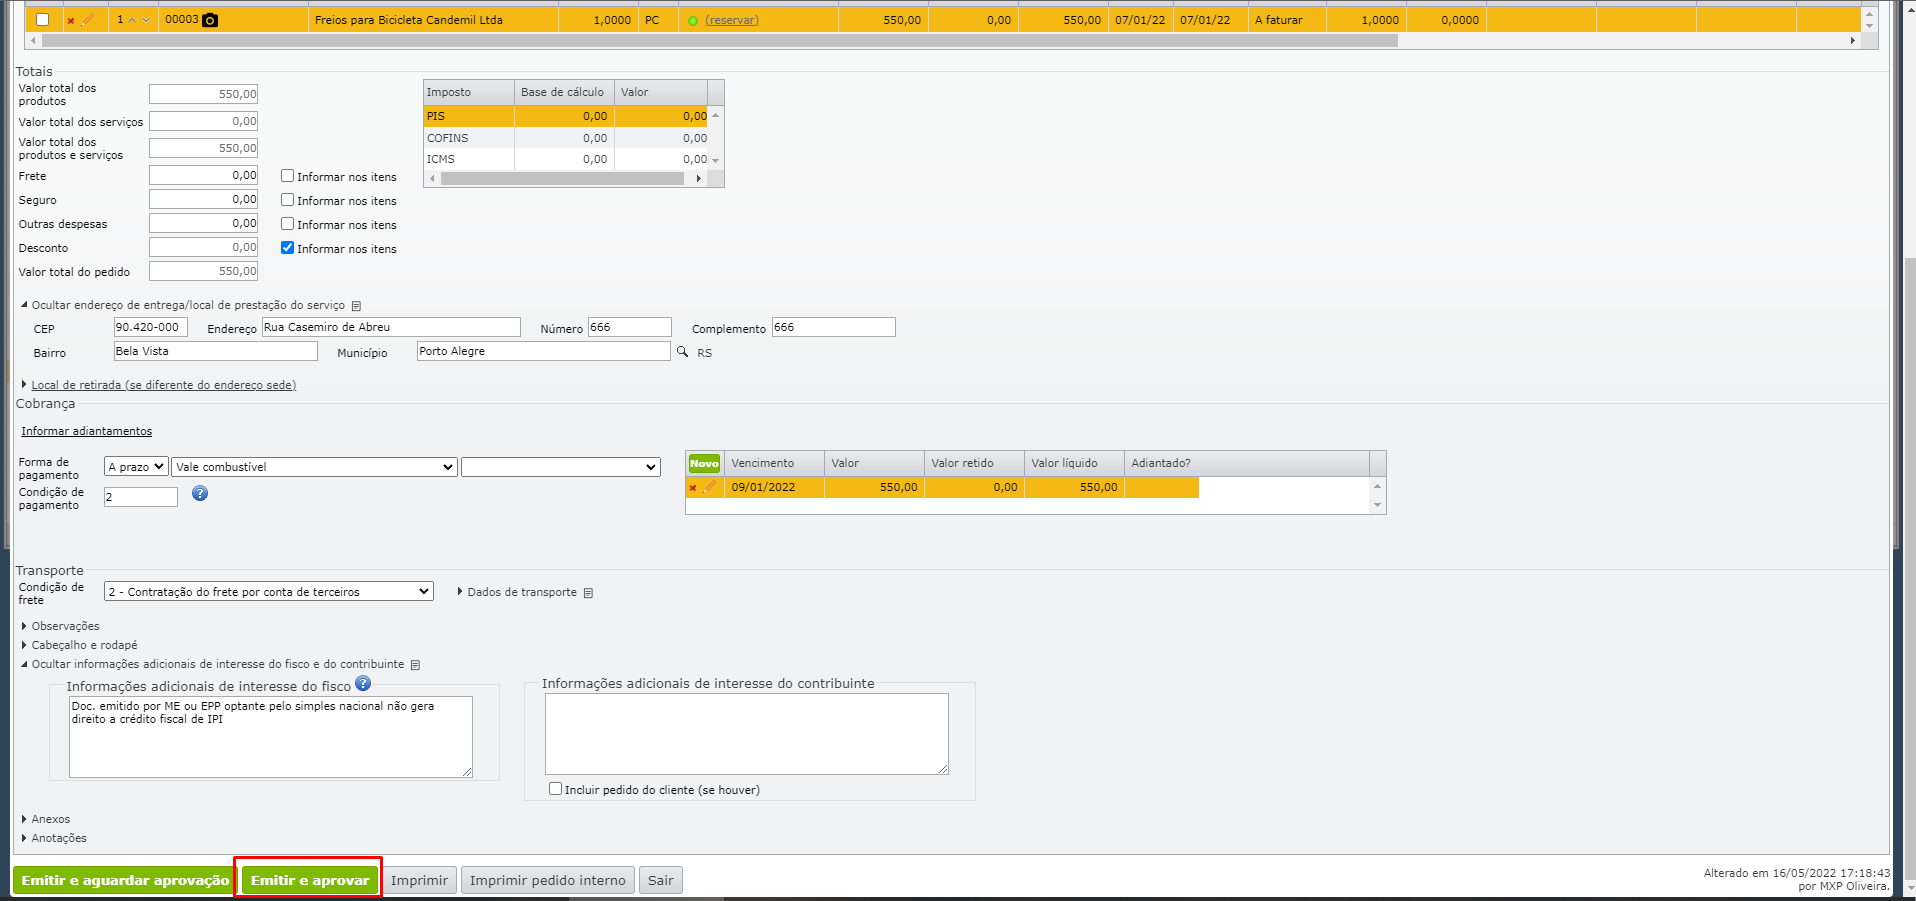The height and width of the screenshot is (901, 1916).
Task: Move item 1 up with the arrow
Action: pos(132,20)
